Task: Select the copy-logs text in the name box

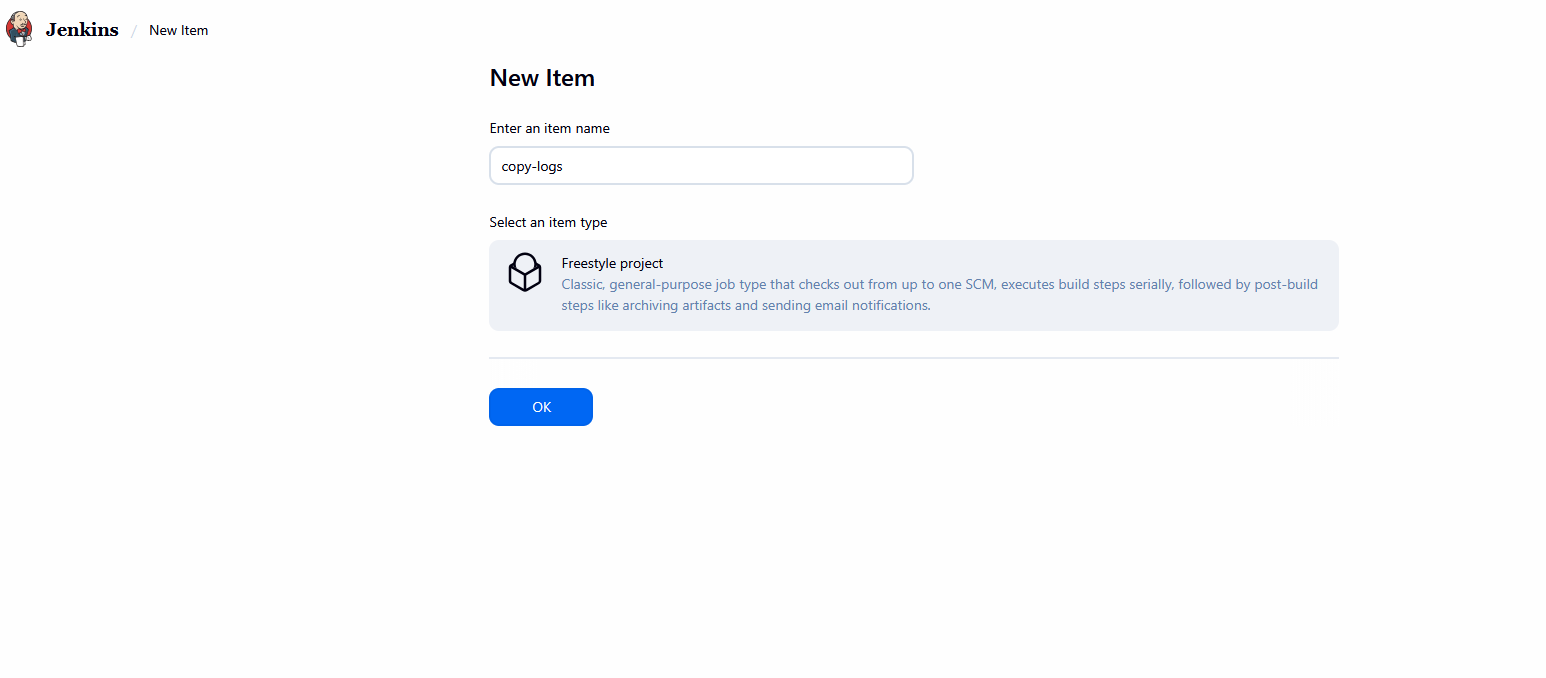Action: tap(531, 165)
